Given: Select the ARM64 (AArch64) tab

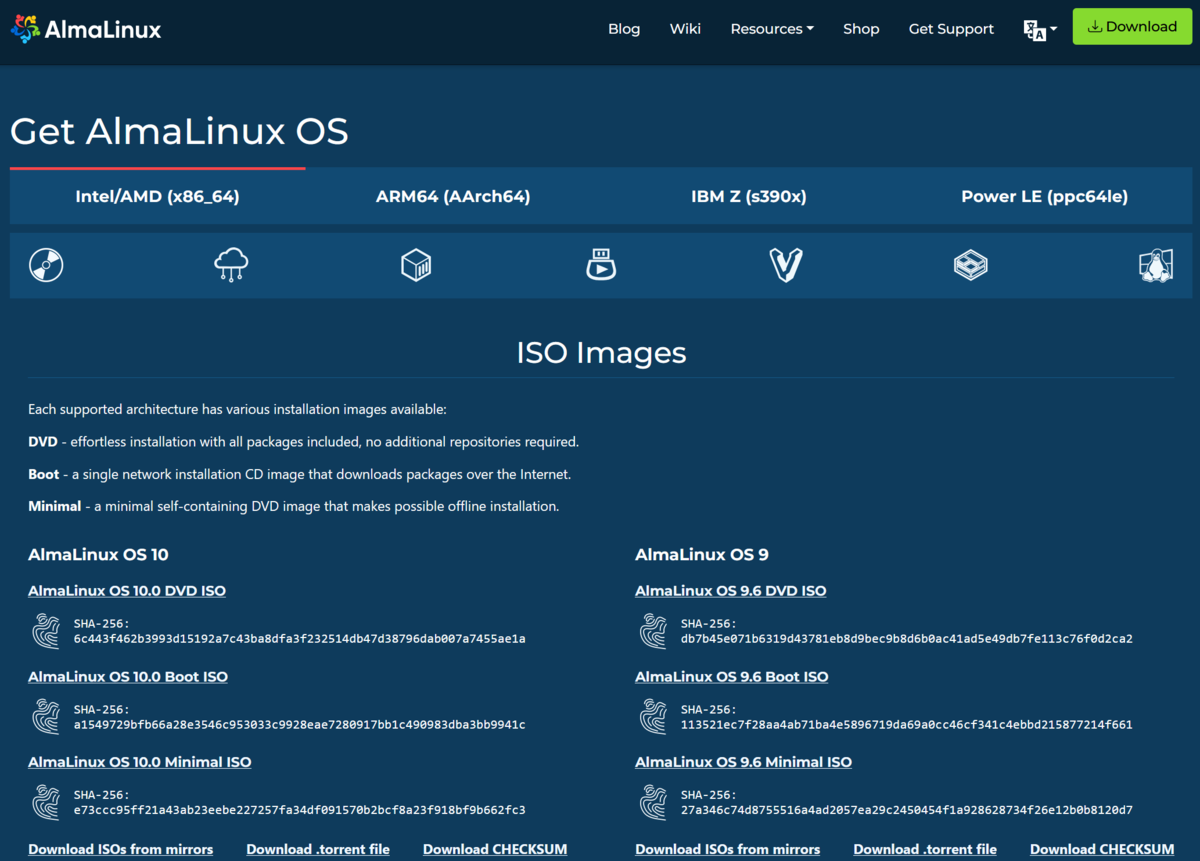Looking at the screenshot, I should (453, 197).
